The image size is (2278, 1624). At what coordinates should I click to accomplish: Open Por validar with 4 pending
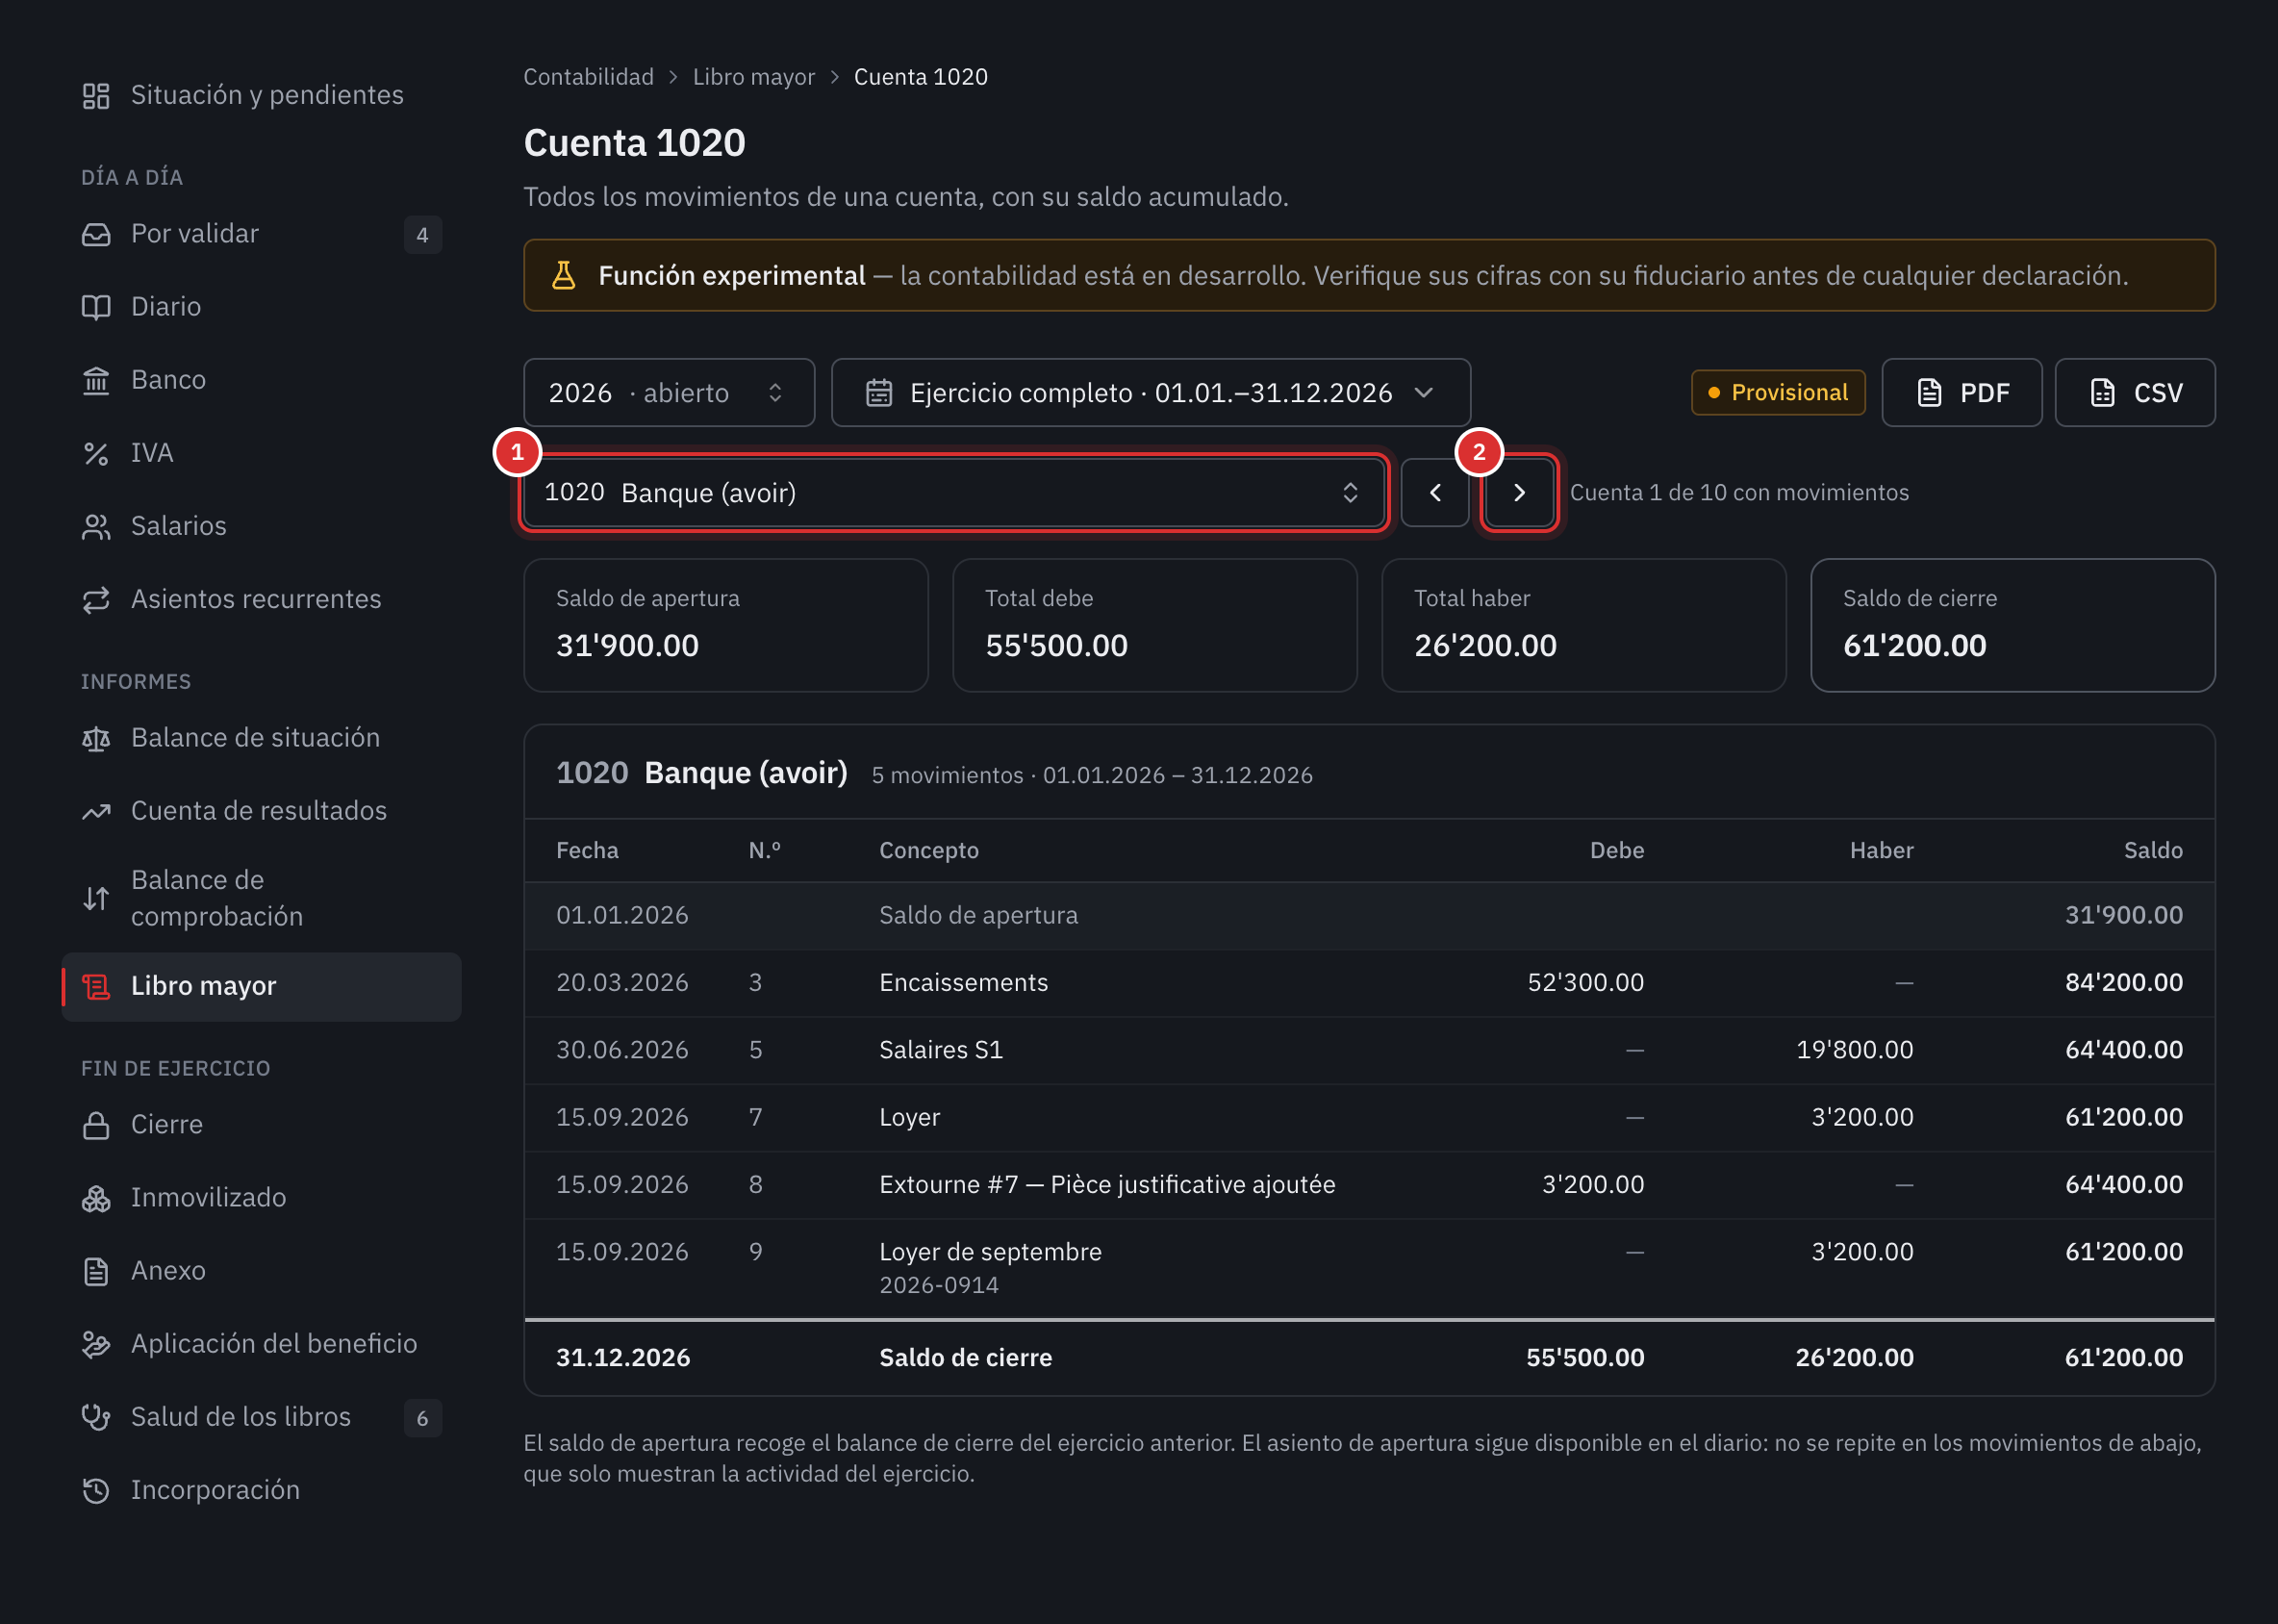click(x=261, y=234)
